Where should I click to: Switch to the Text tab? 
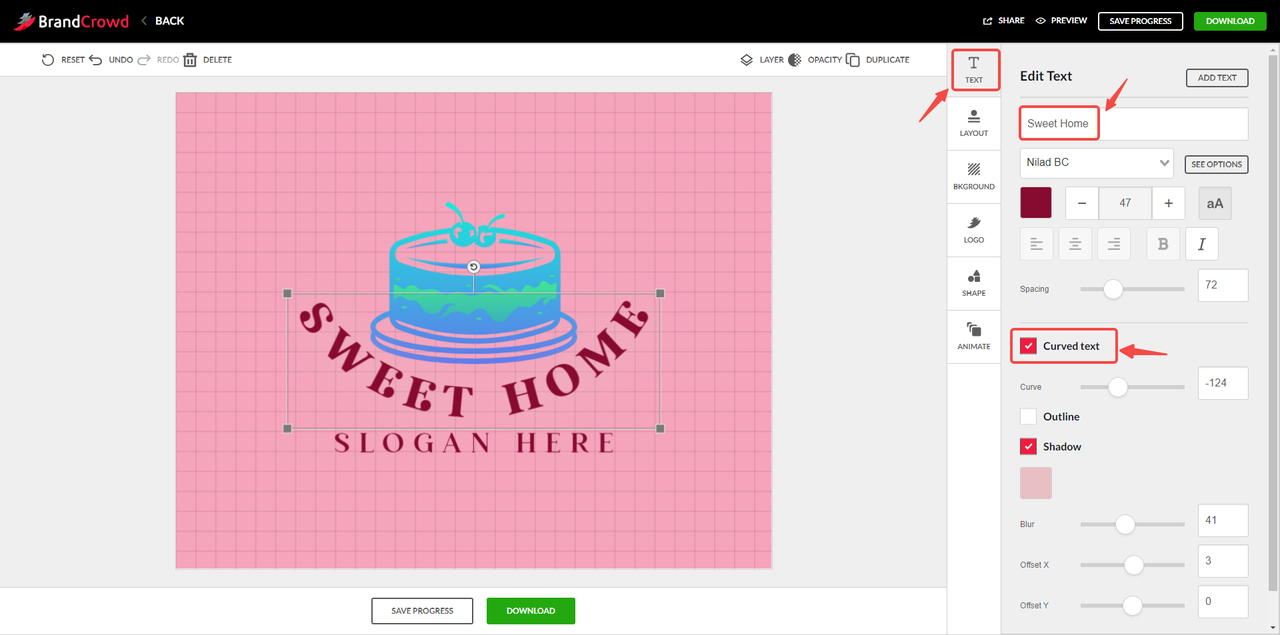[974, 70]
